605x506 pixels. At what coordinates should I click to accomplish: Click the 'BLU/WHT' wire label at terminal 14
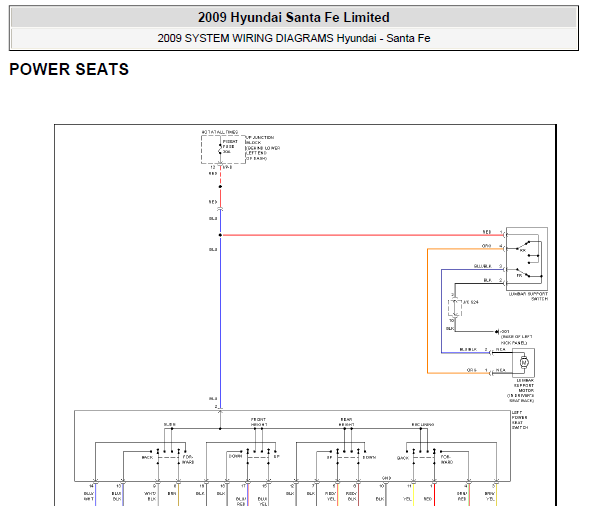[x=89, y=496]
